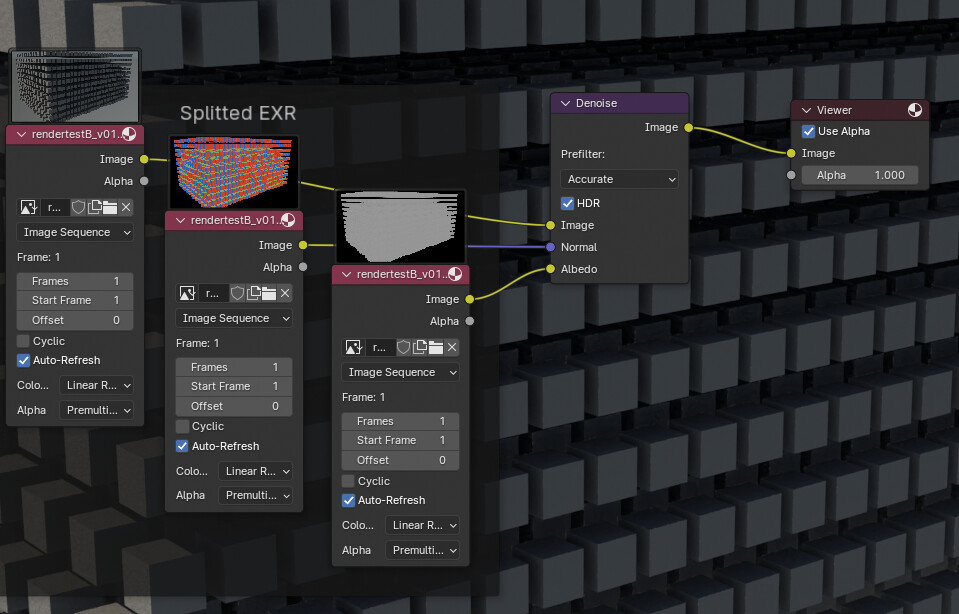The image size is (959, 614).
Task: Click the image datablock icon on the lowest image node
Action: tap(353, 347)
